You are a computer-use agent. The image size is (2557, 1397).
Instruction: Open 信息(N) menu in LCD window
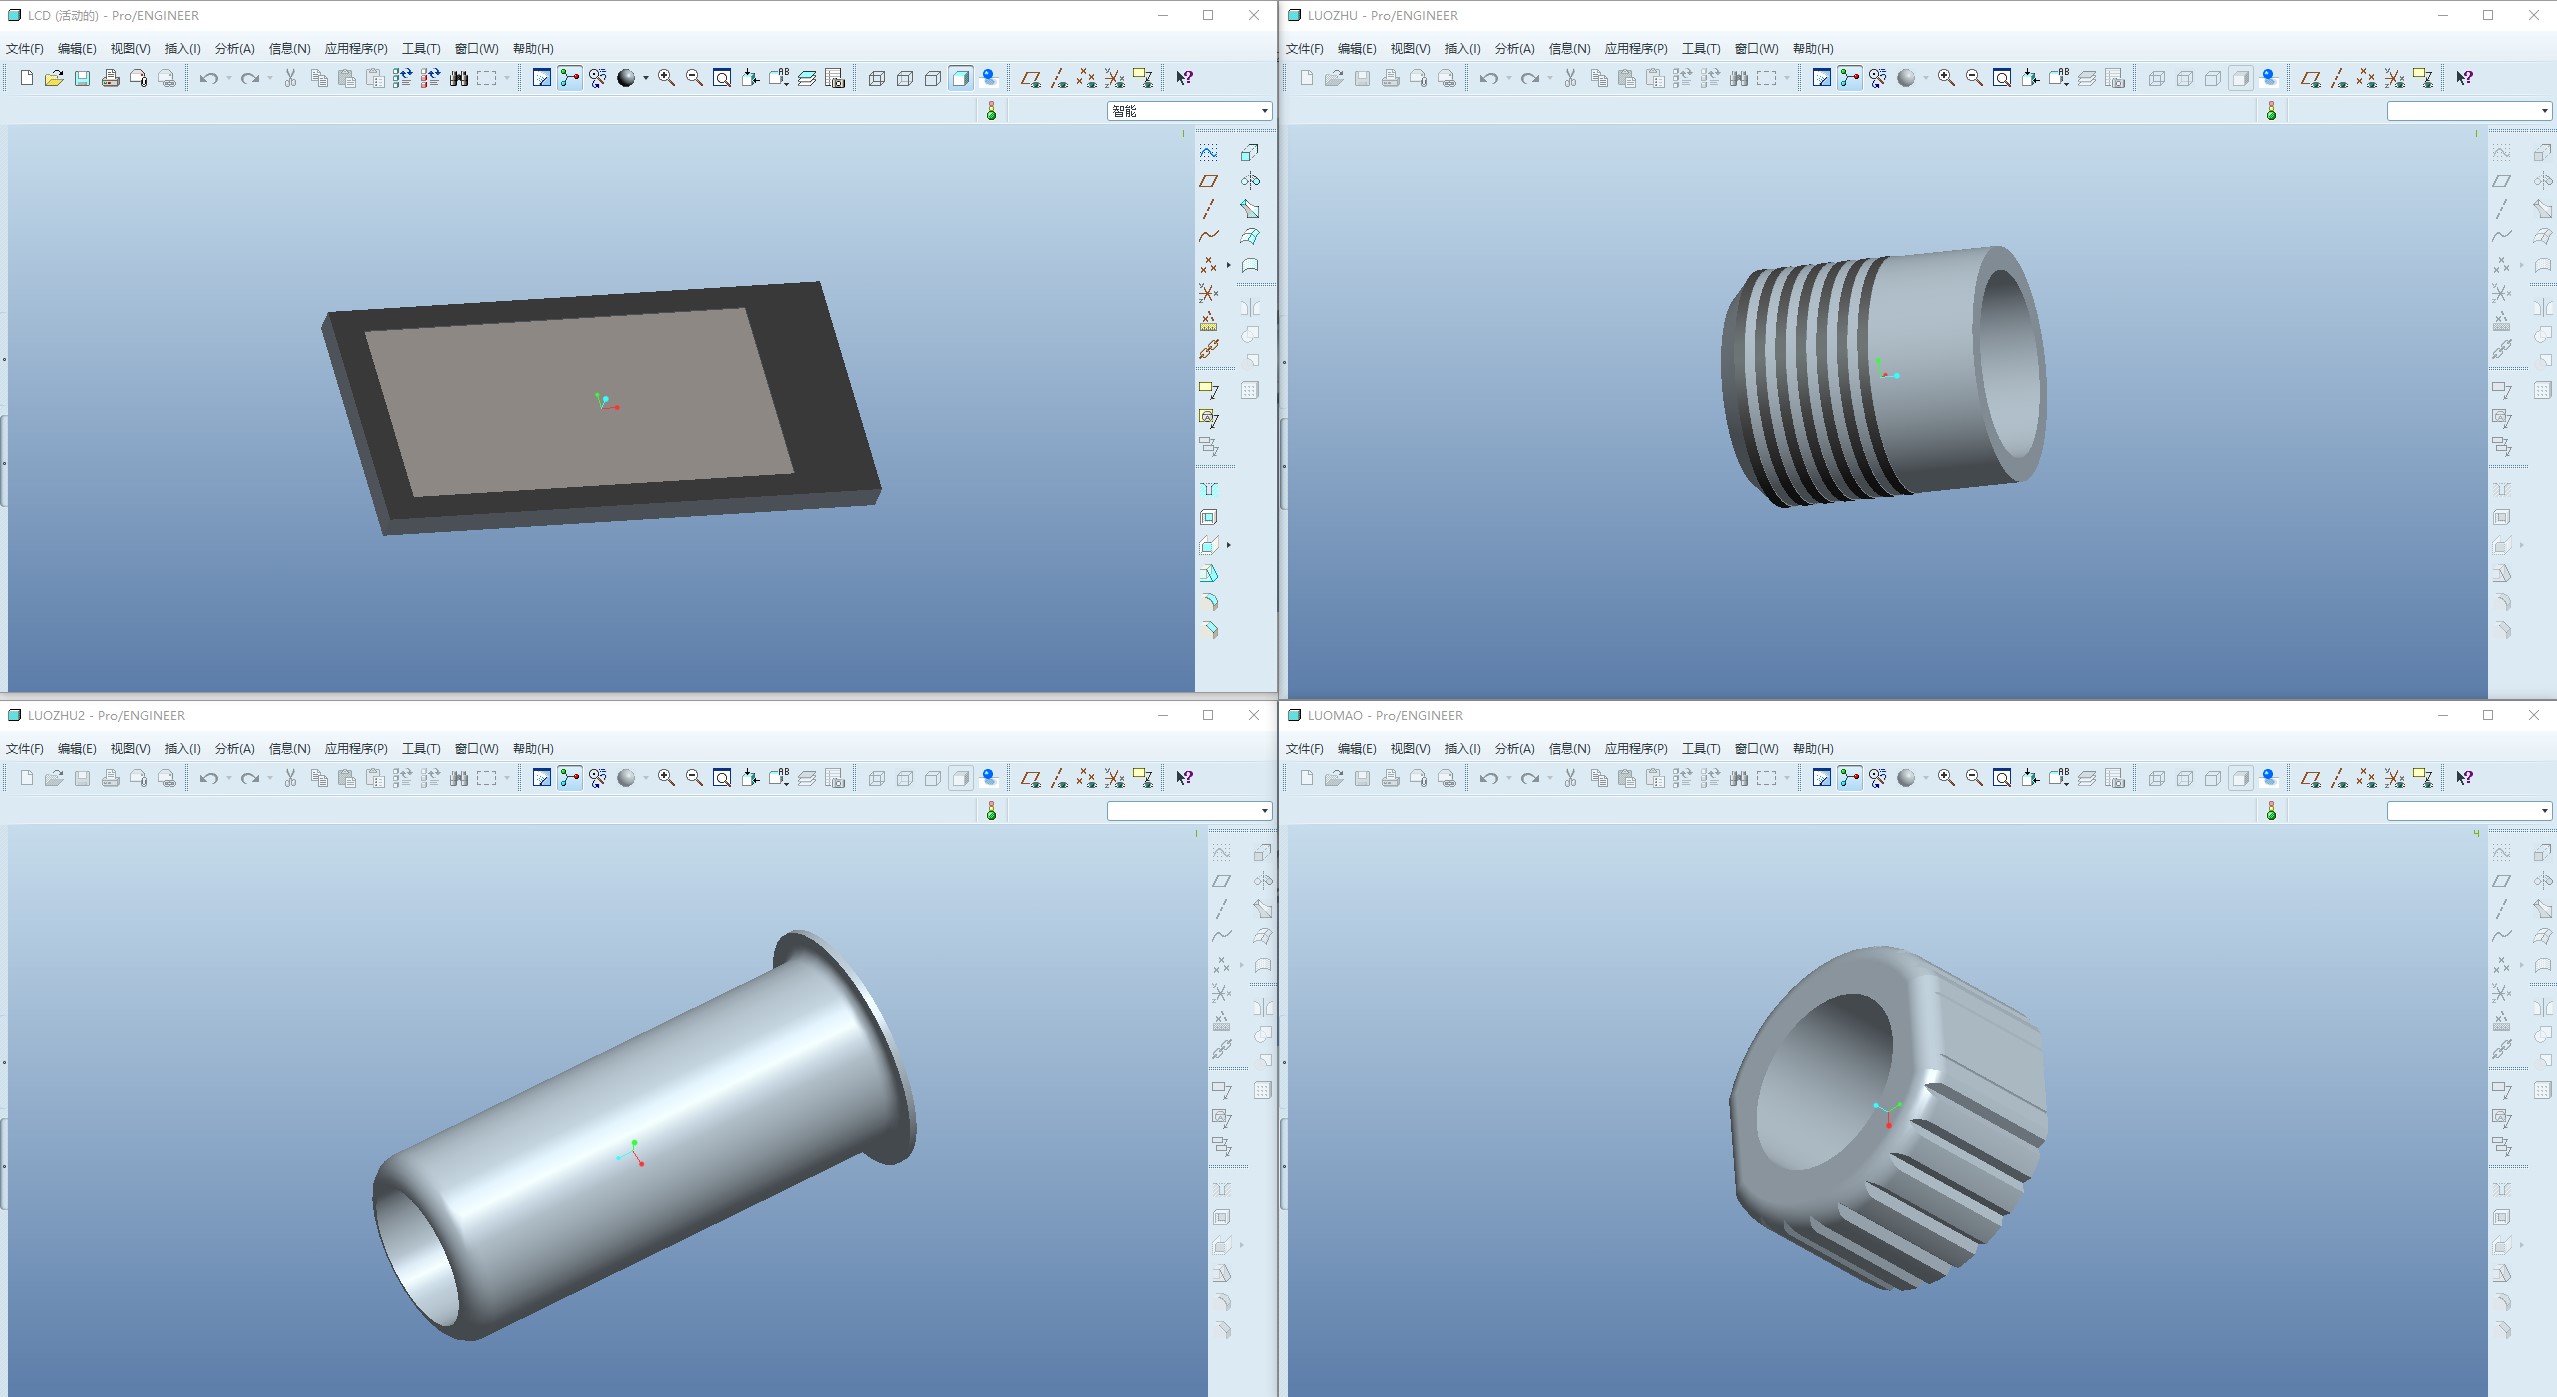click(290, 48)
